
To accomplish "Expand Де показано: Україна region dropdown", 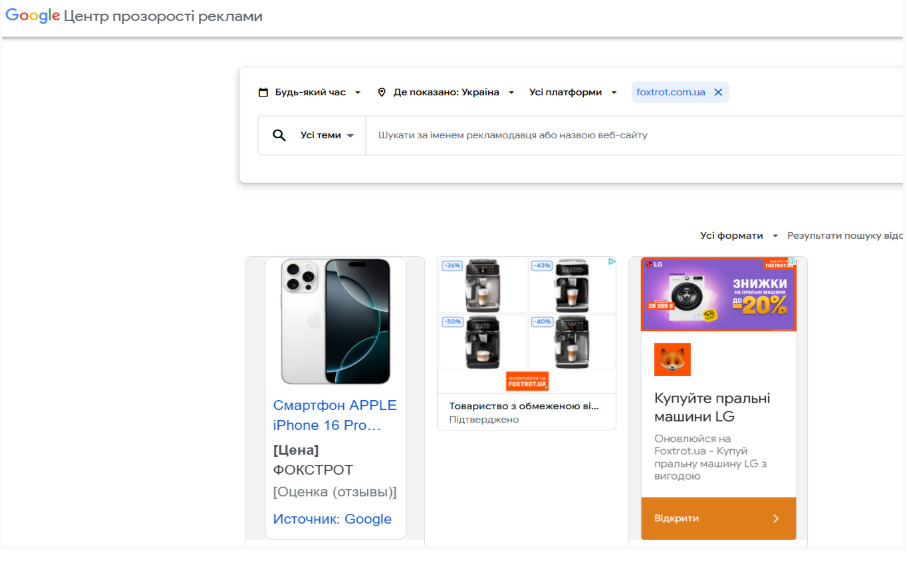I will (446, 92).
